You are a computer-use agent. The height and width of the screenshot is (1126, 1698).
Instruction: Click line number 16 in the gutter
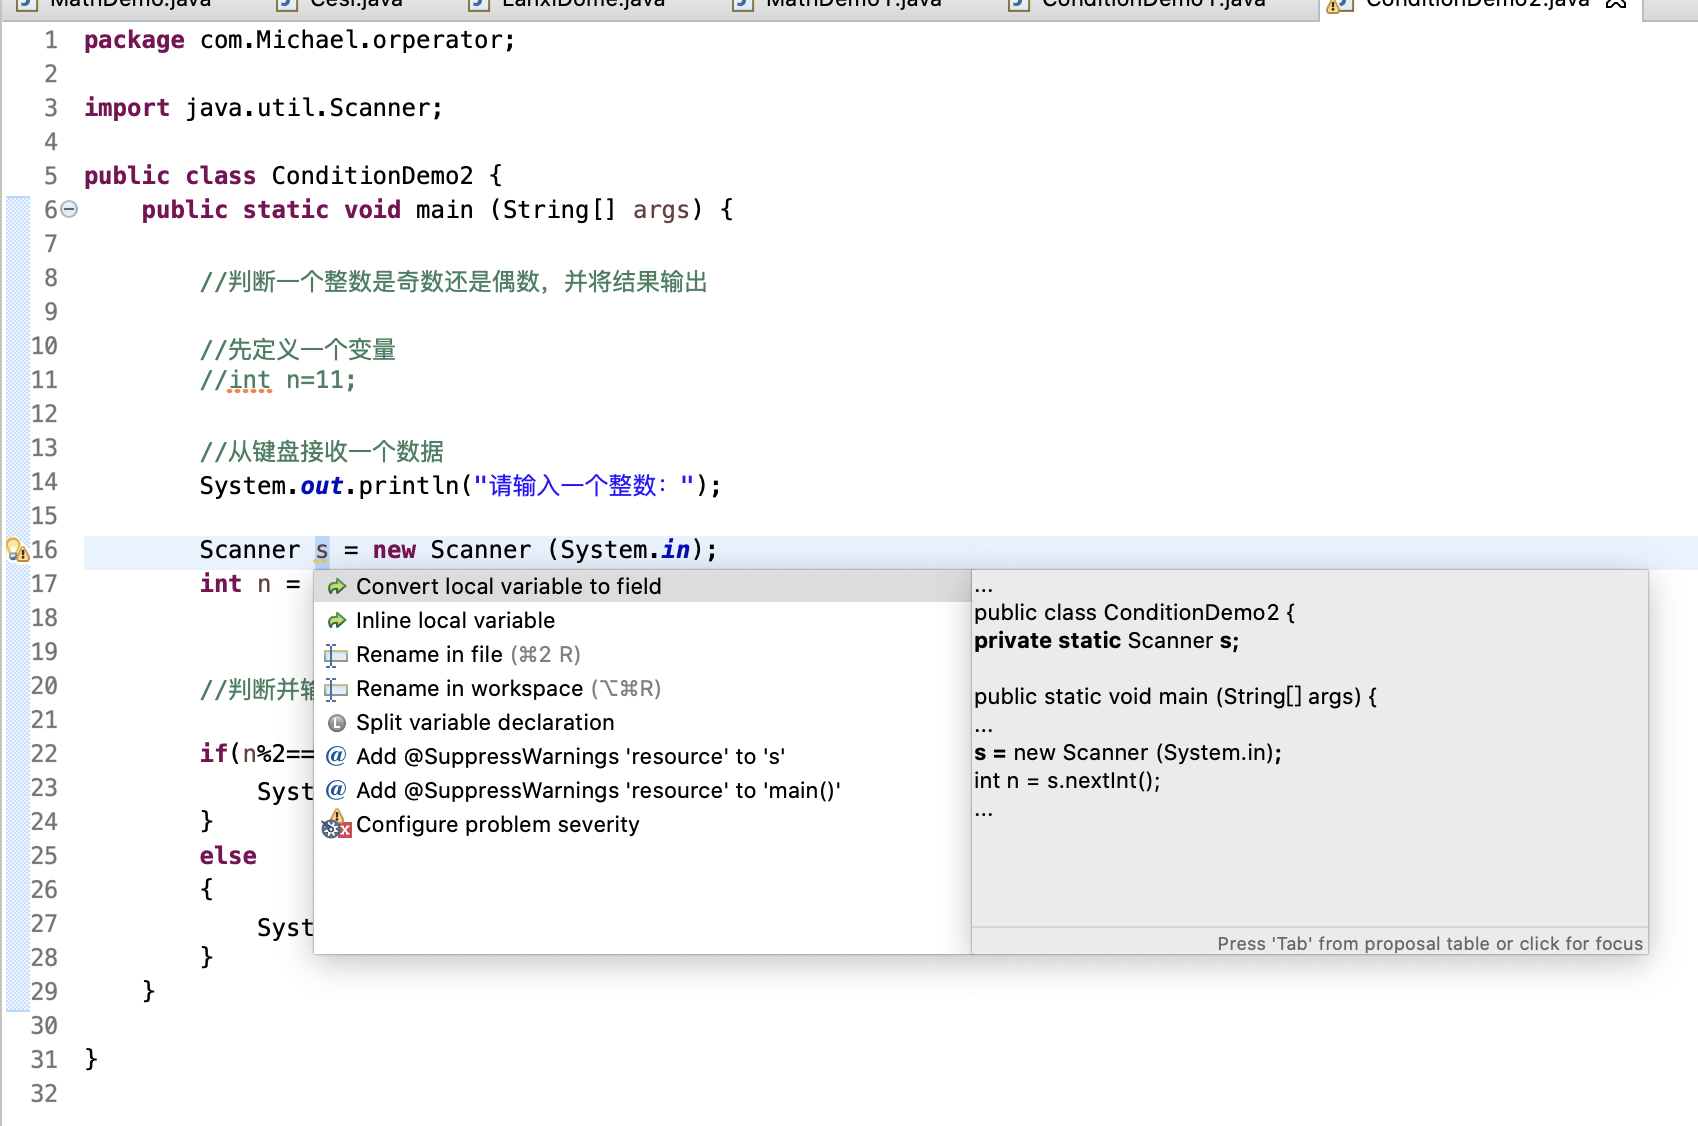[x=44, y=550]
